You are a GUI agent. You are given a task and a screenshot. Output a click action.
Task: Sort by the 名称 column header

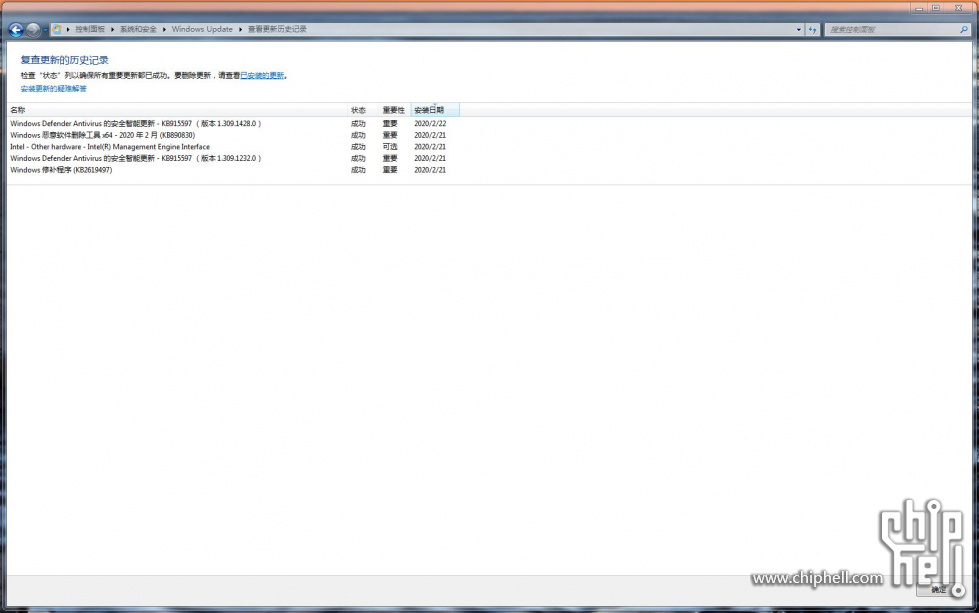[177, 110]
